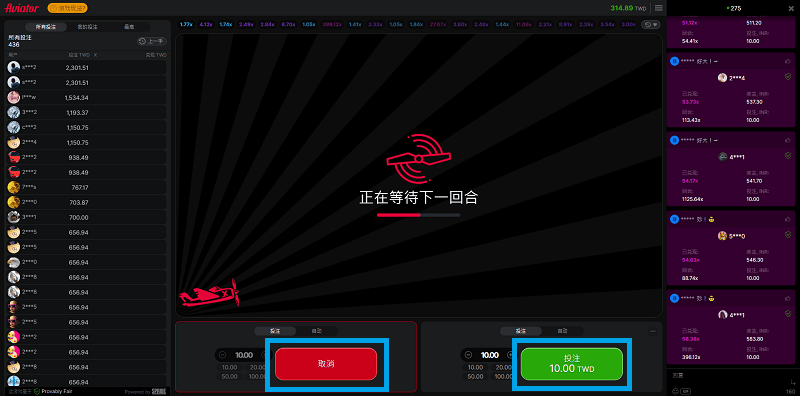Select 10.00 quick amount in right panel
The image size is (800, 396).
click(475, 367)
